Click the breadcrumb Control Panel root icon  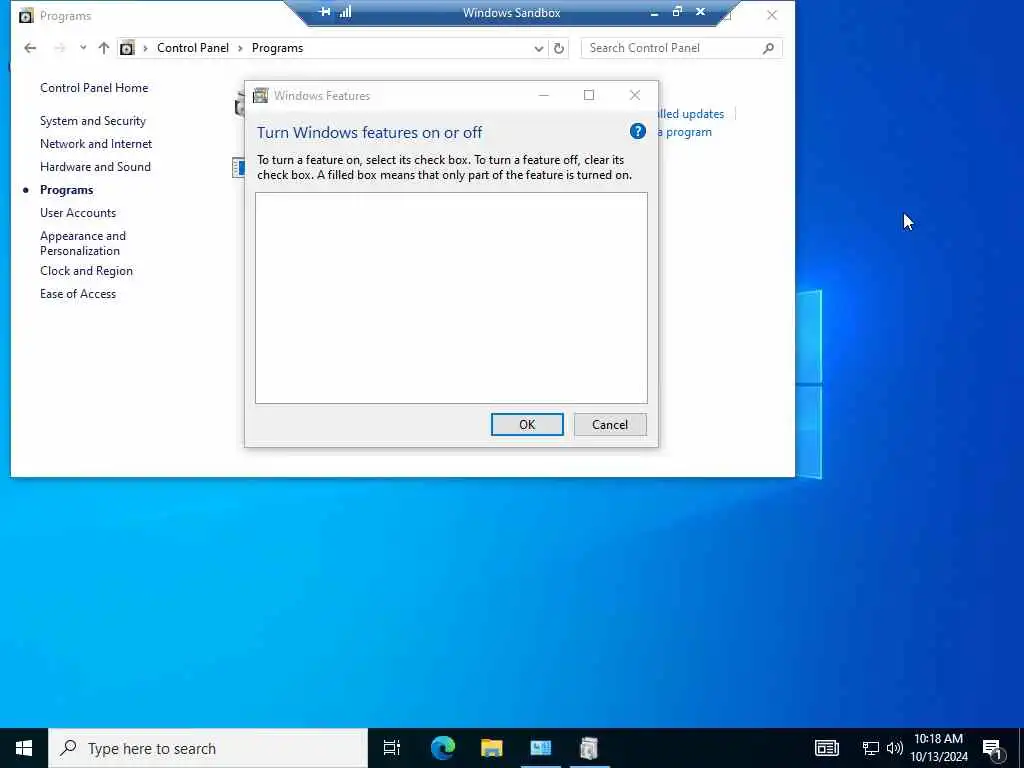pos(127,48)
